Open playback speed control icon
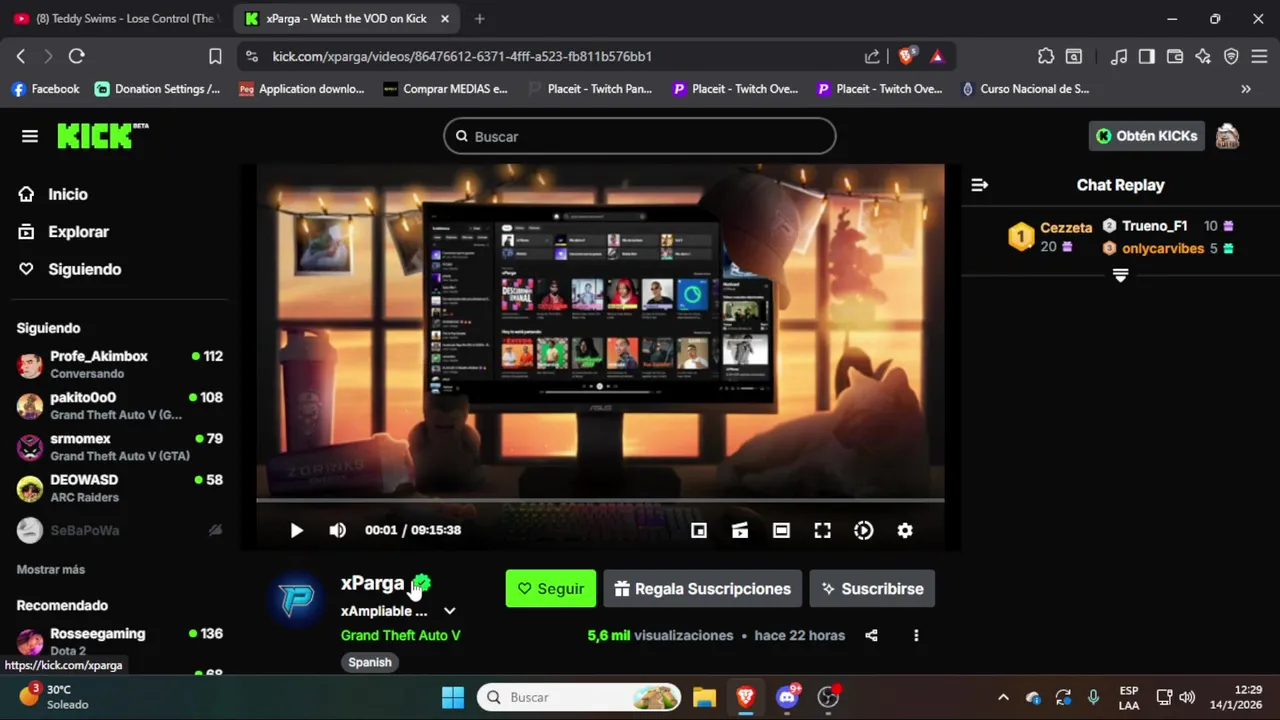Viewport: 1280px width, 720px height. (863, 530)
